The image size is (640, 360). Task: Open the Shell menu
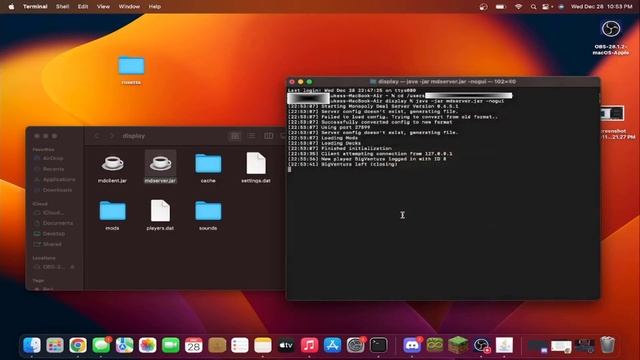(62, 7)
